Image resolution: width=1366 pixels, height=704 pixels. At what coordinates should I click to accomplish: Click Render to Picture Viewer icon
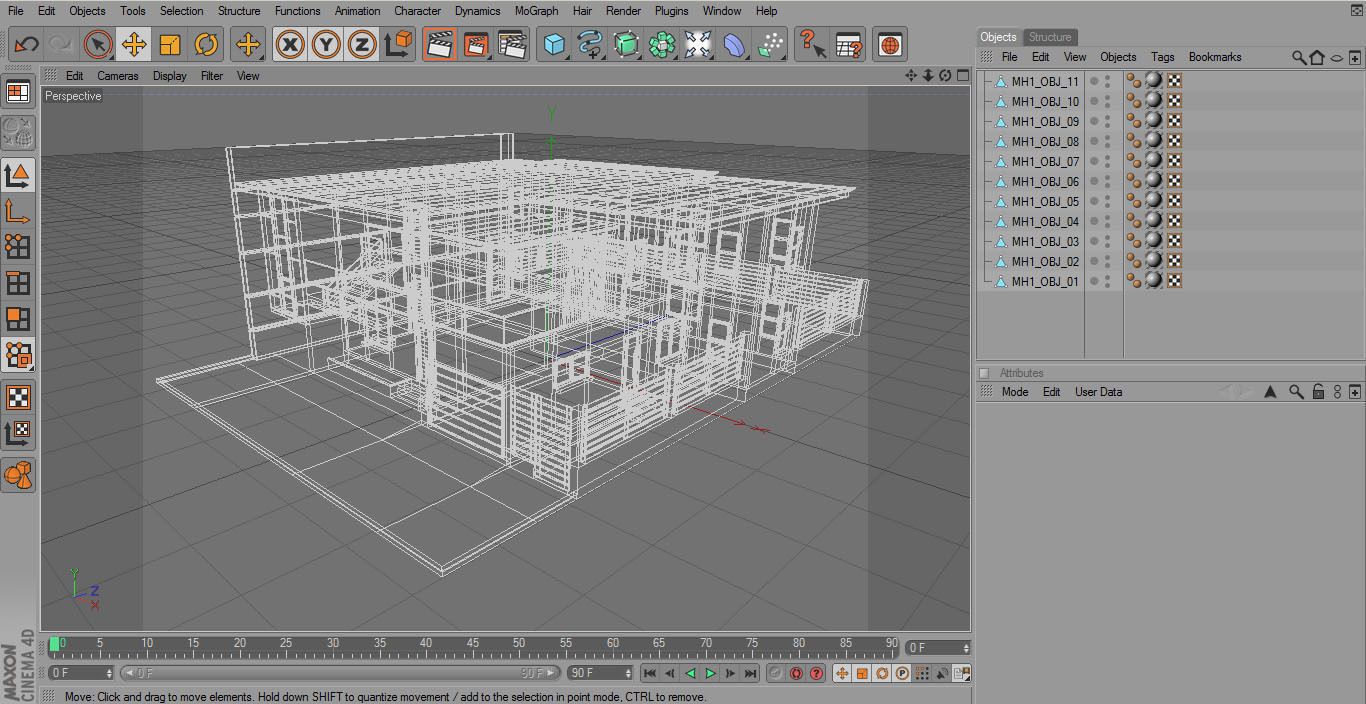point(476,44)
